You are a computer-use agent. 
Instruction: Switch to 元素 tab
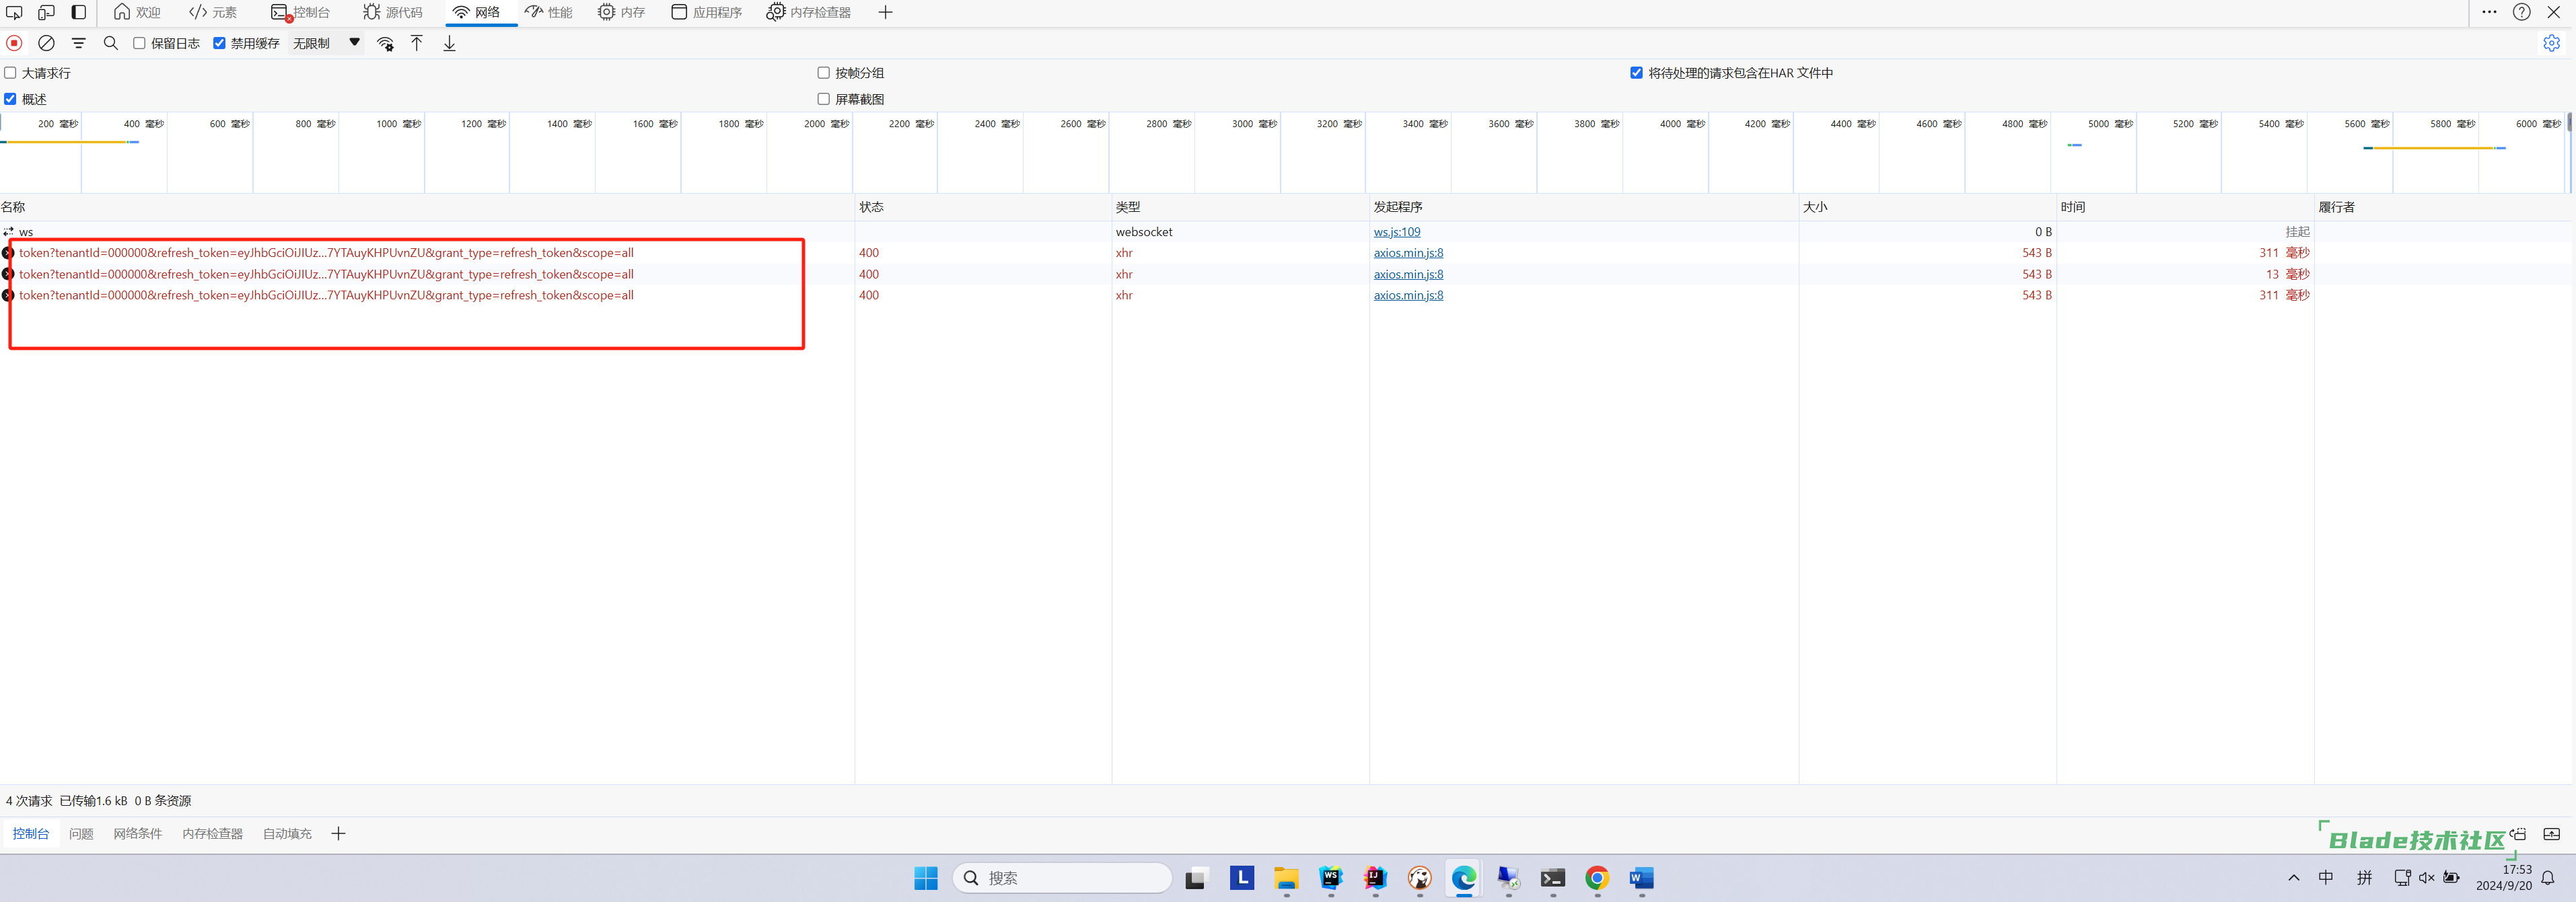[x=213, y=12]
